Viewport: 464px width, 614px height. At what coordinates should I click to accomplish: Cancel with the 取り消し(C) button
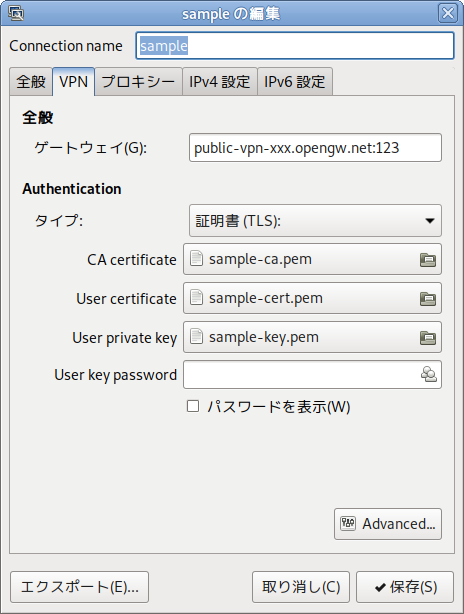click(301, 587)
